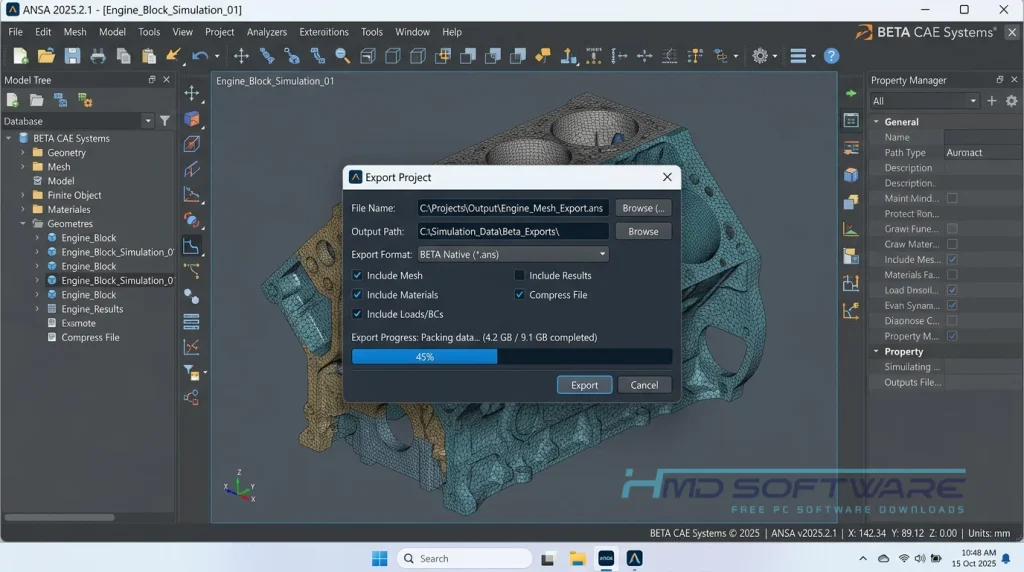Screen dimensions: 1024x572
Task: Select Engine_Results in model tree
Action: [92, 309]
